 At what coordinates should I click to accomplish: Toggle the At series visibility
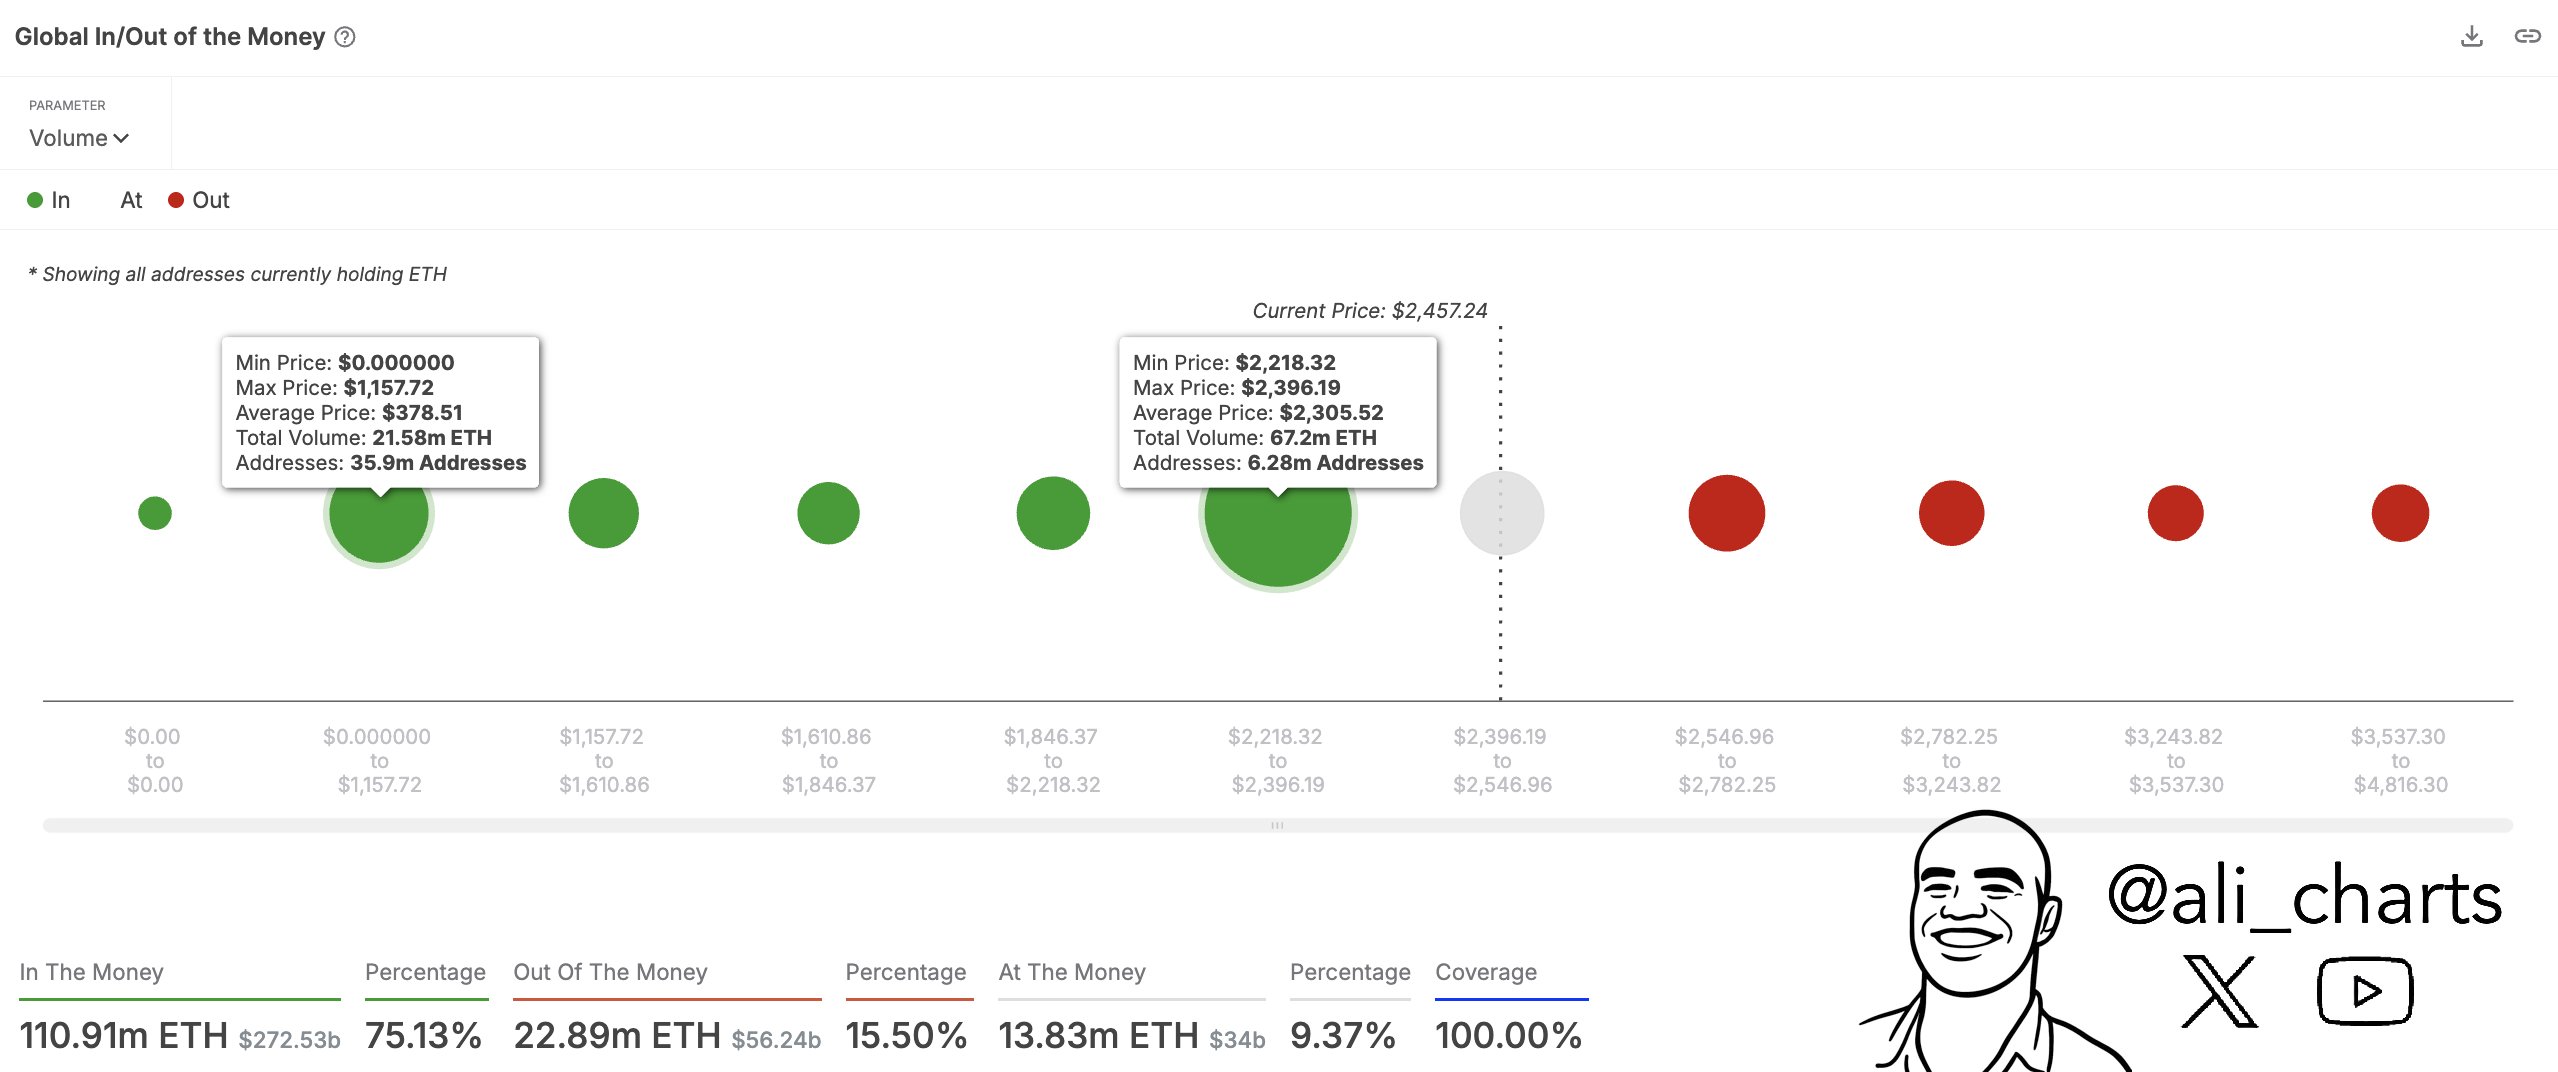pos(130,199)
